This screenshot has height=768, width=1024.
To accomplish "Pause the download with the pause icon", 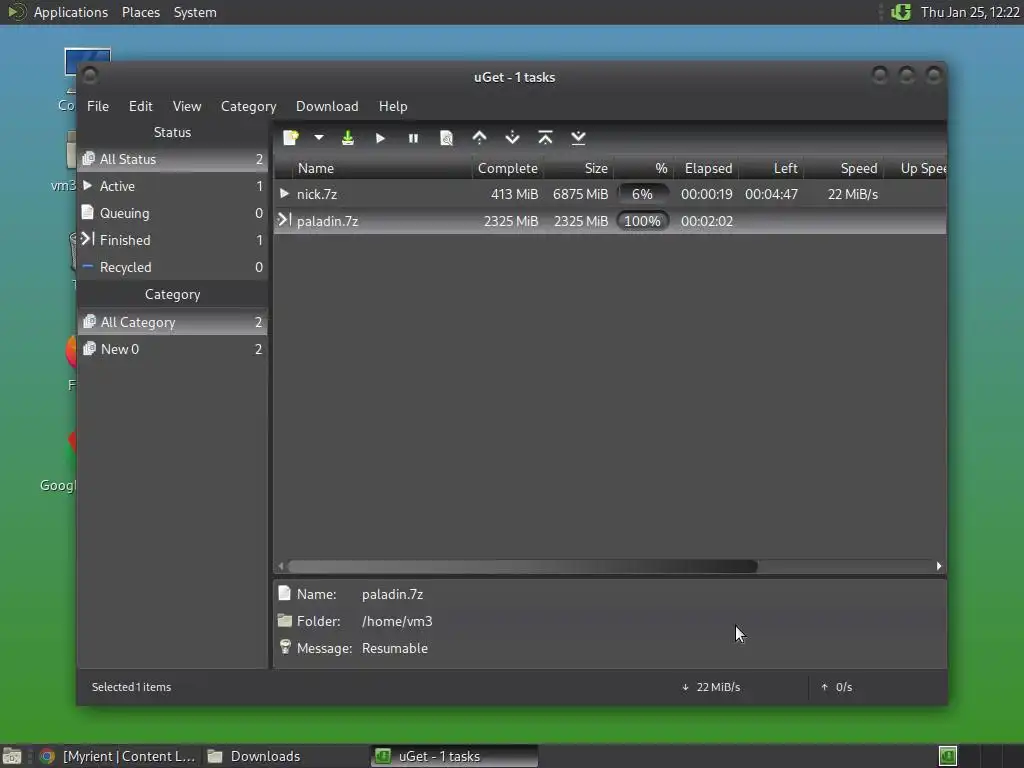I will [413, 138].
